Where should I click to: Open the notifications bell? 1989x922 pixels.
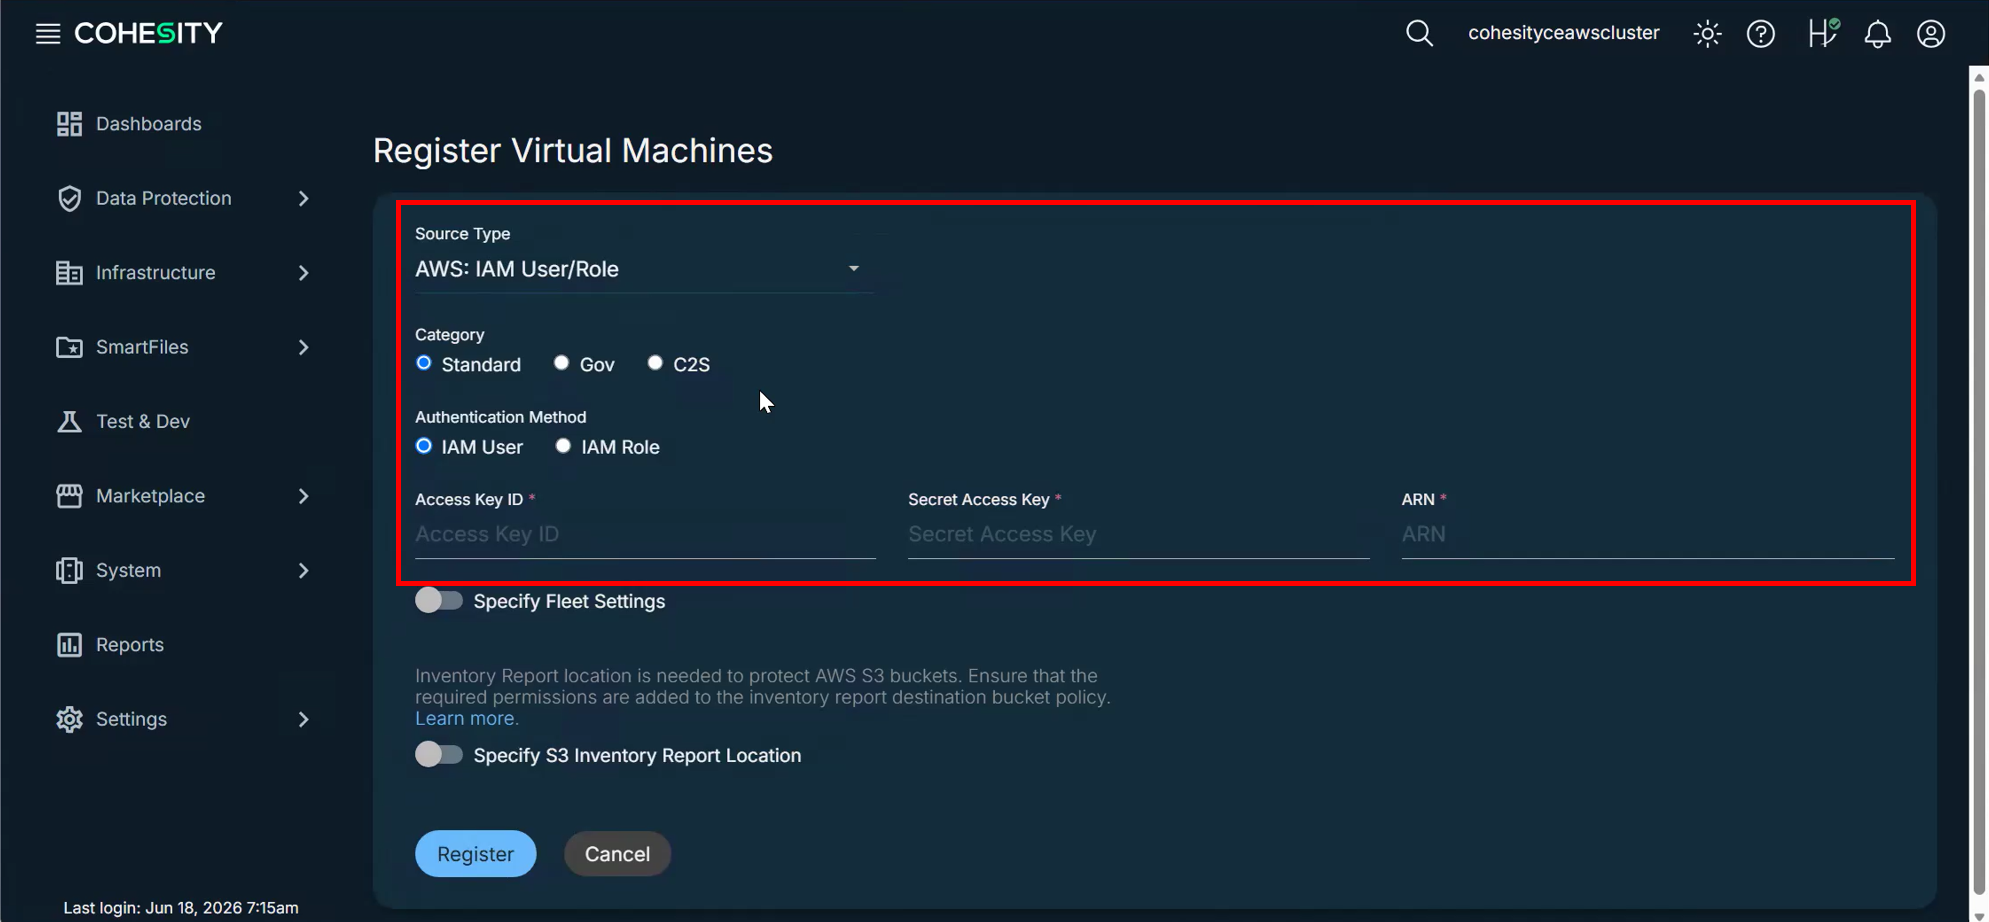click(x=1878, y=34)
